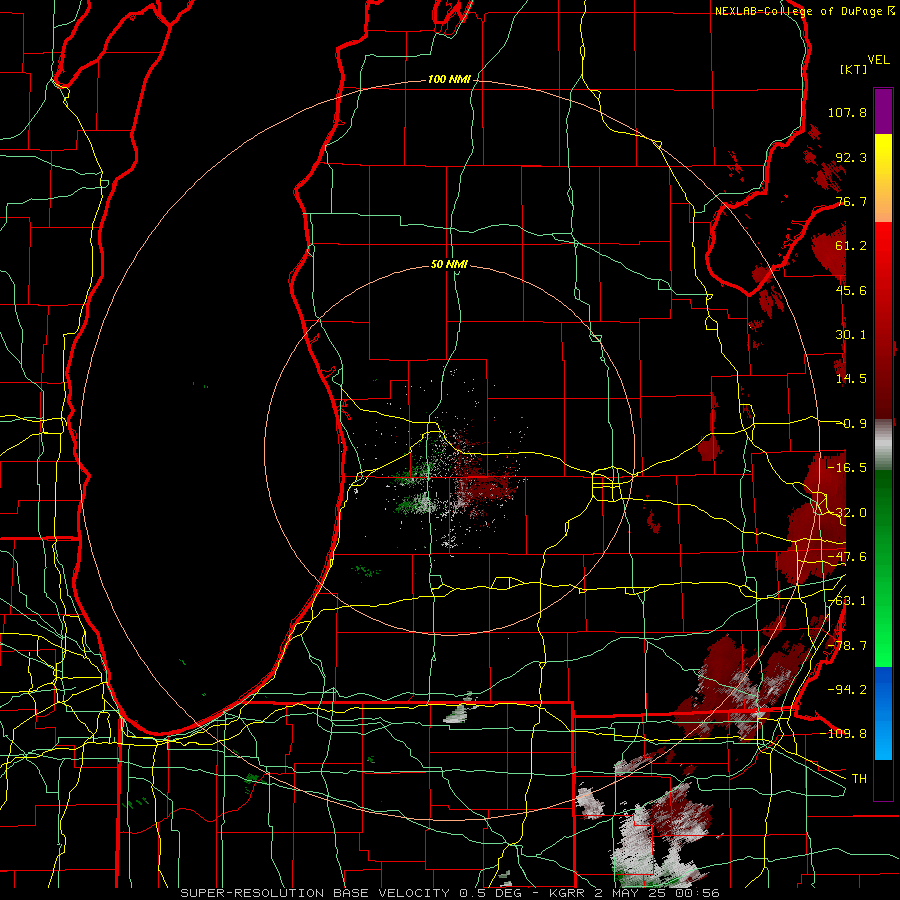Click the bottom caption 'SUPER-RESOLUTION BASE VELOCITY' text
This screenshot has height=900, width=900.
[x=315, y=893]
